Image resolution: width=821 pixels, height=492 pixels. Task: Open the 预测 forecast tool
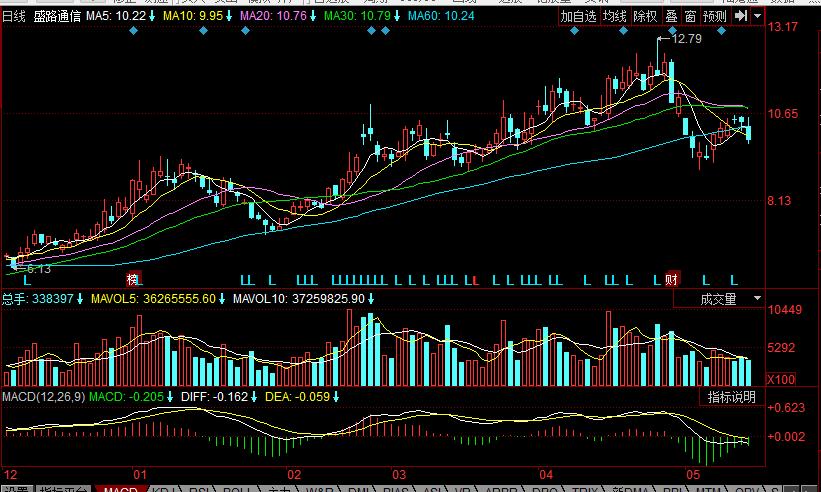[714, 16]
